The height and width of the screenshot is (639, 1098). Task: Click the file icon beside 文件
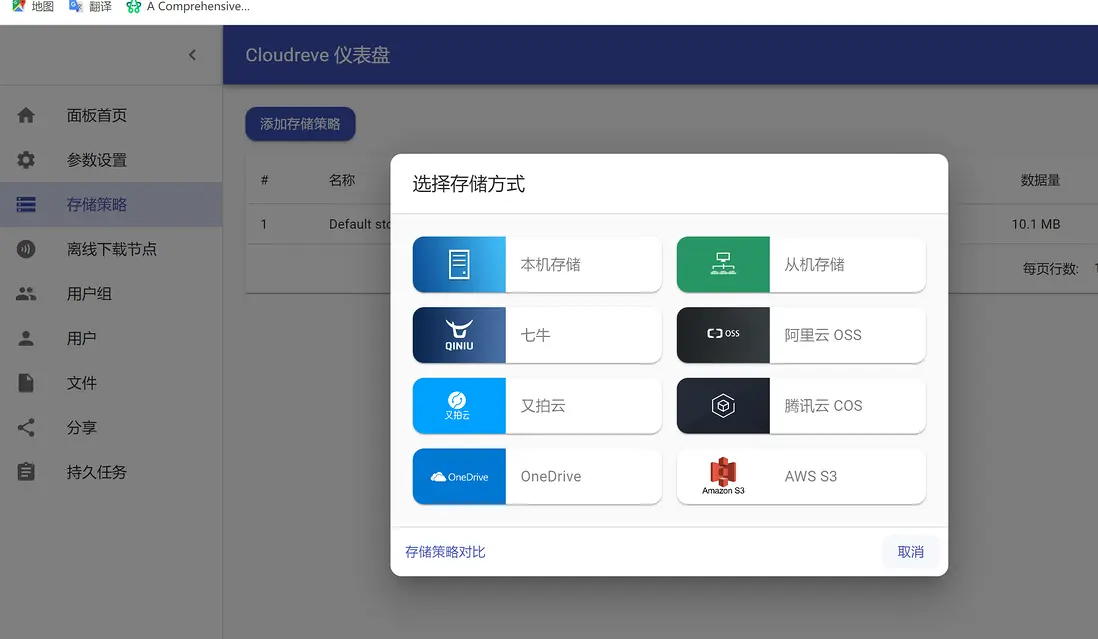(x=26, y=383)
